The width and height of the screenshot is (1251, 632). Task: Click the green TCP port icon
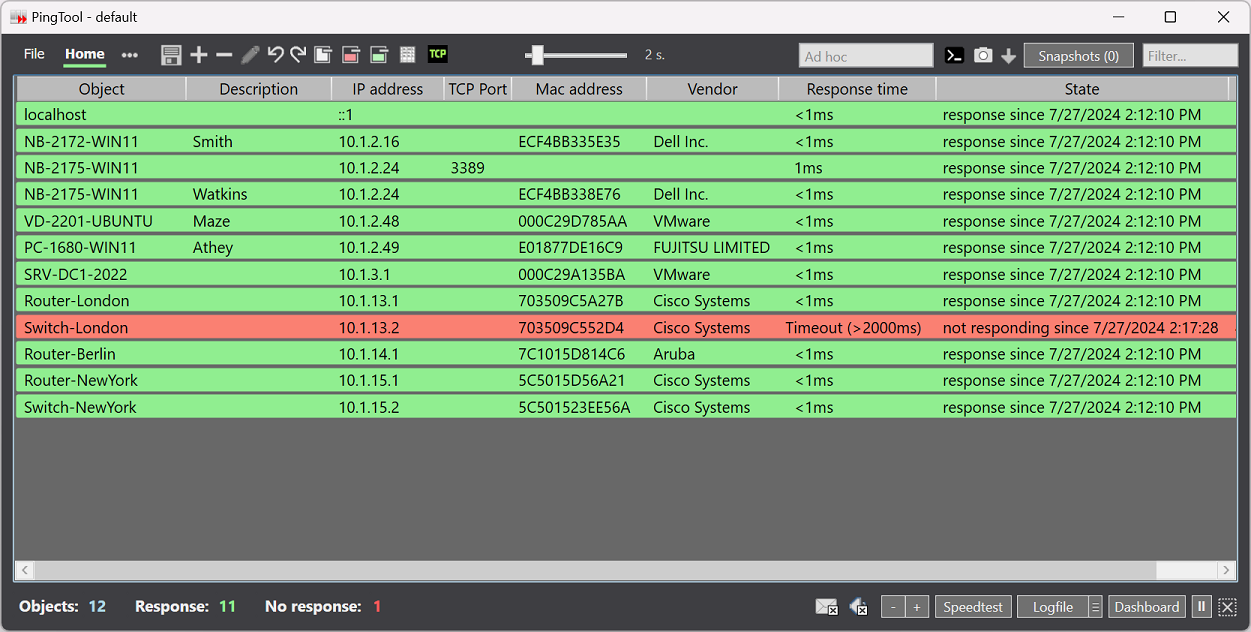[x=437, y=54]
